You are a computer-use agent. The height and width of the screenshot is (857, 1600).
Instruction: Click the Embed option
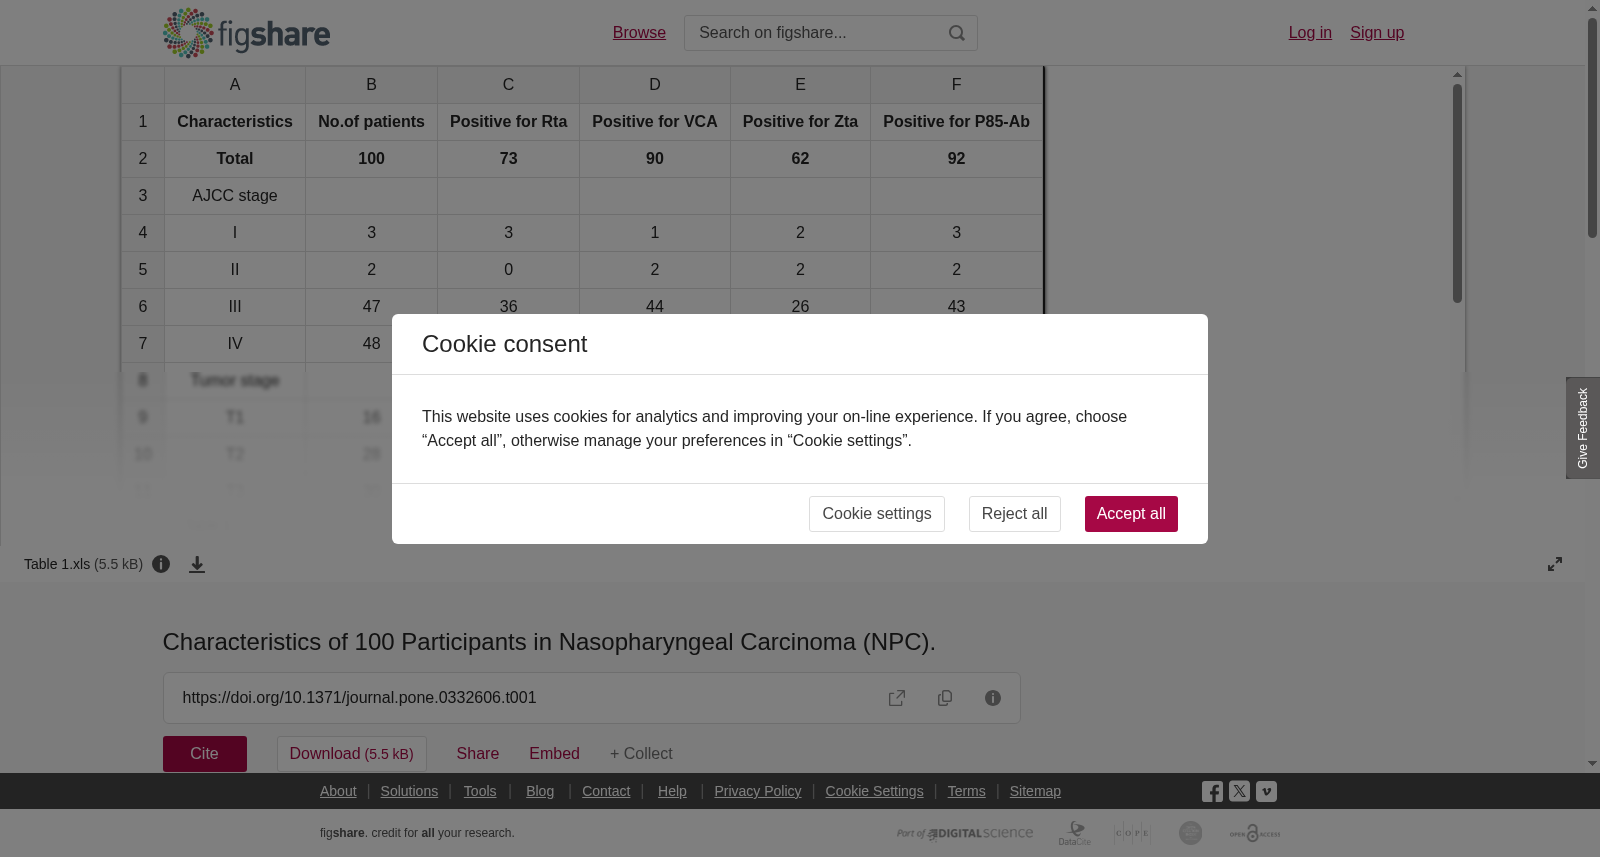pos(555,754)
